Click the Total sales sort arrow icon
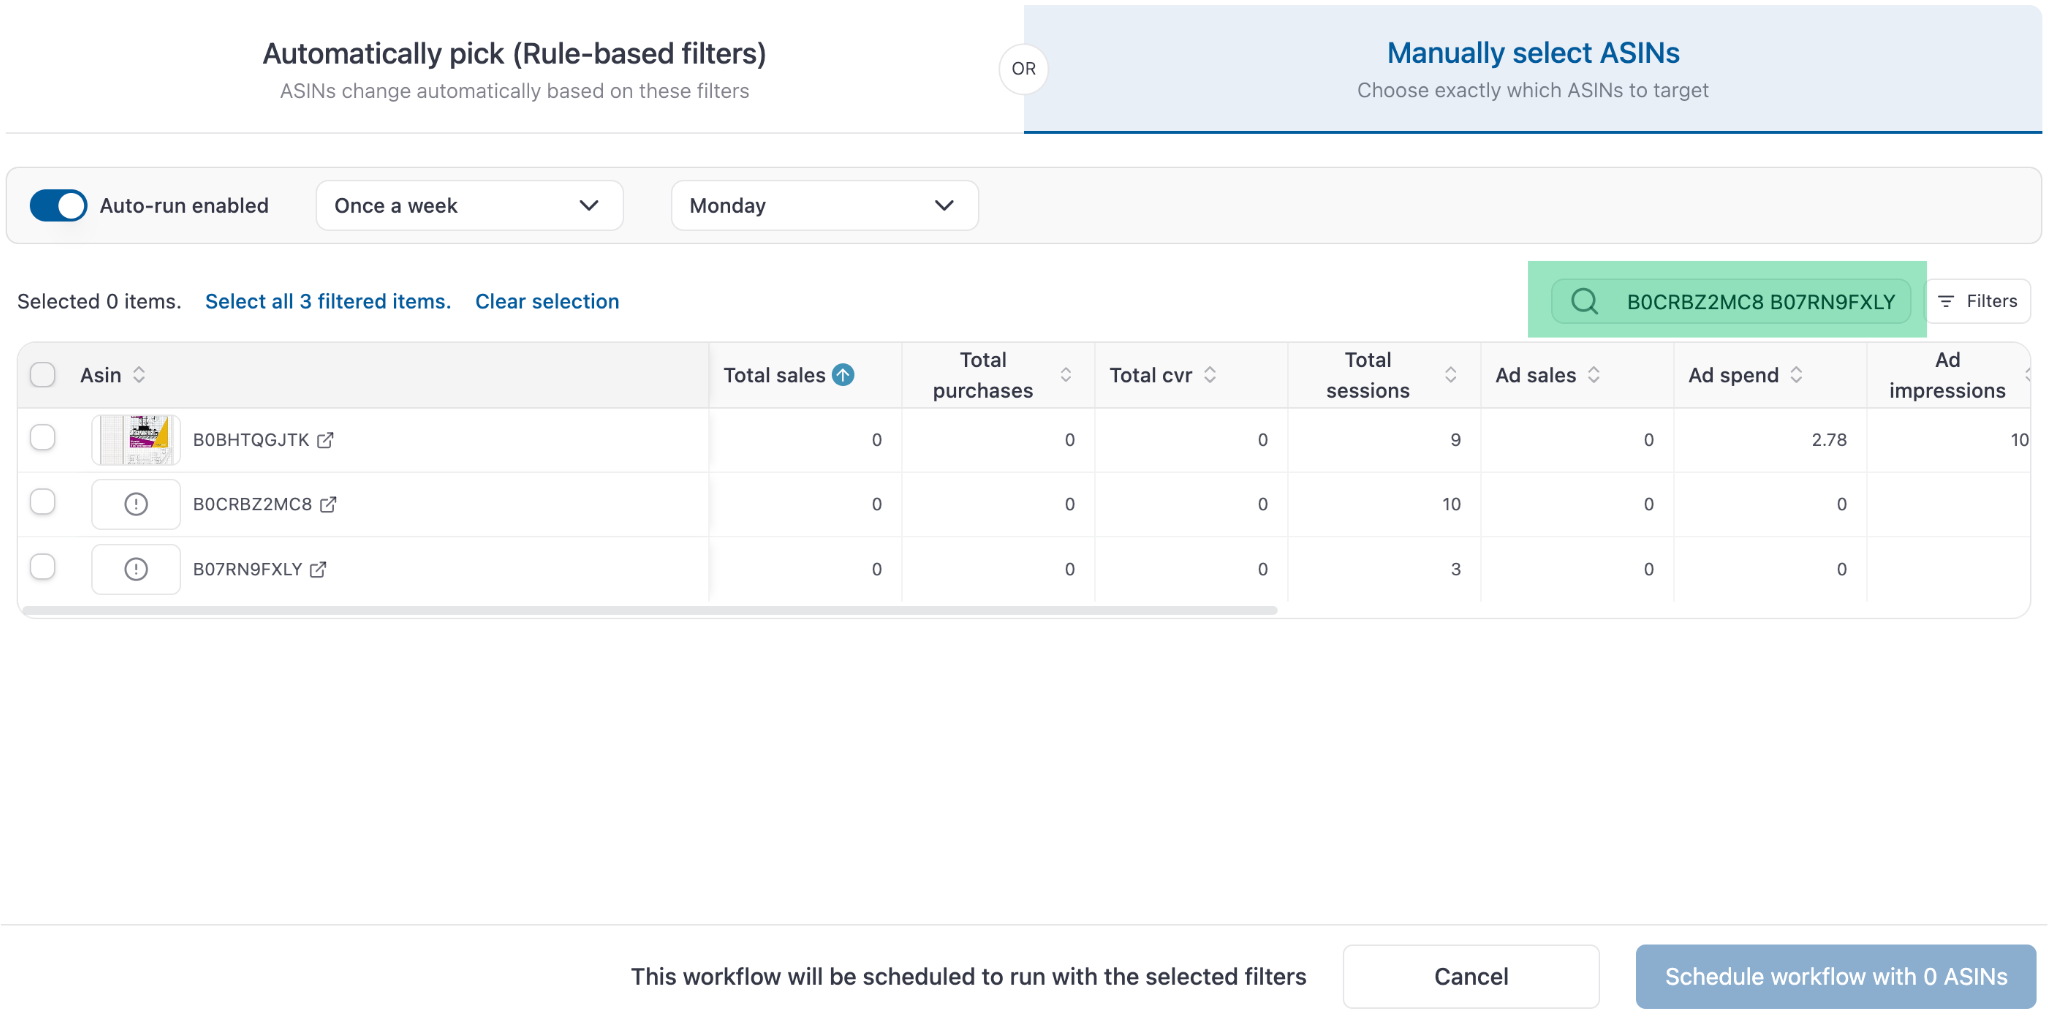This screenshot has width=2048, height=1022. tap(843, 375)
